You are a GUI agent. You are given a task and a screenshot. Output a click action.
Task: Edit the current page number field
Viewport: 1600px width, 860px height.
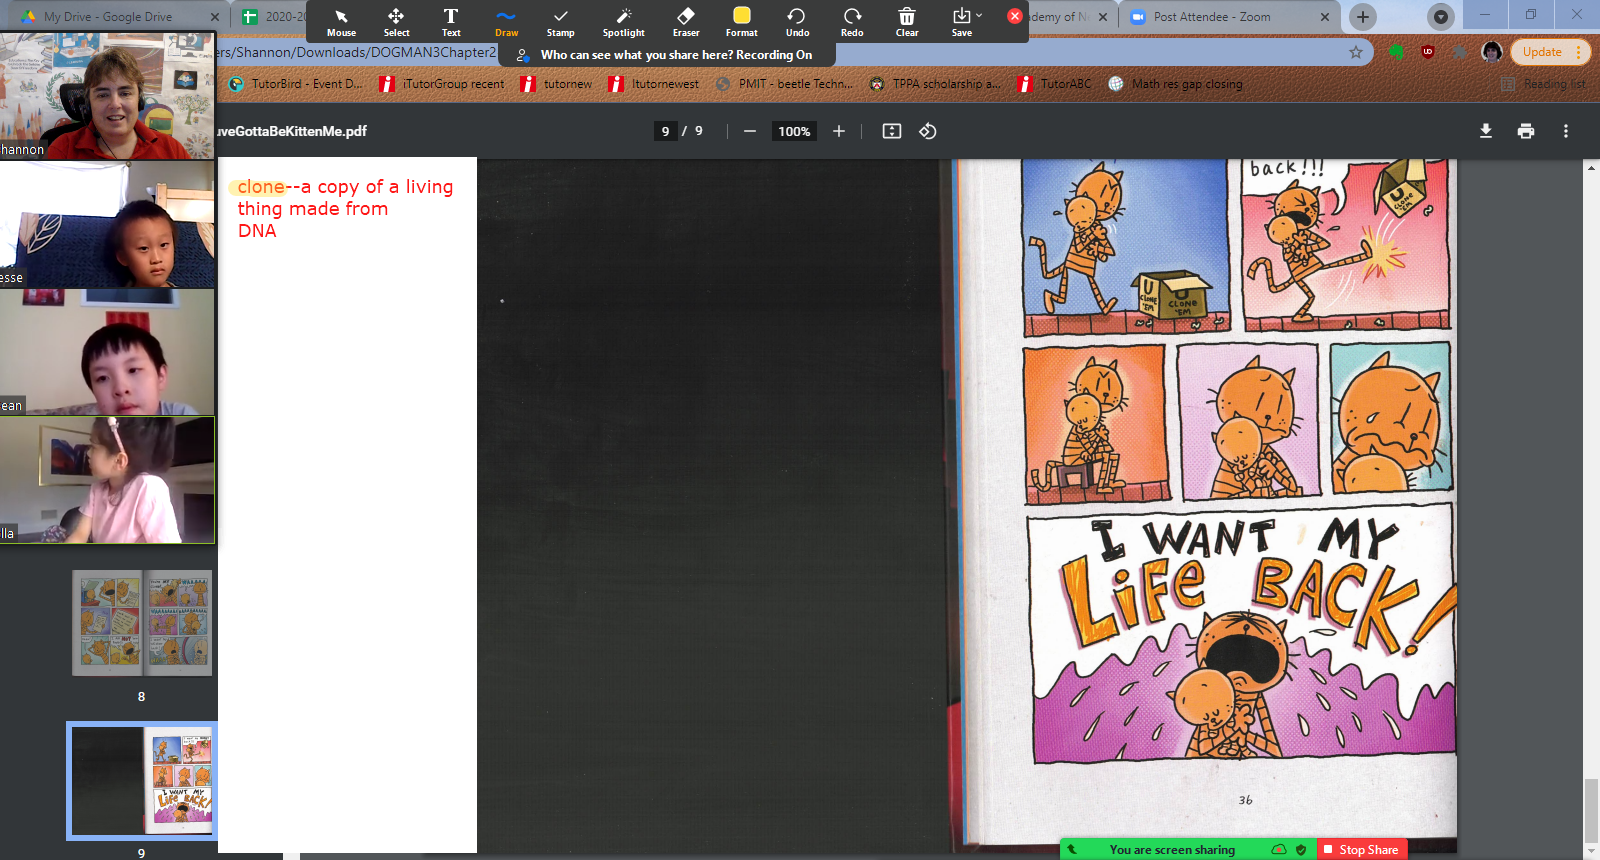click(x=666, y=131)
